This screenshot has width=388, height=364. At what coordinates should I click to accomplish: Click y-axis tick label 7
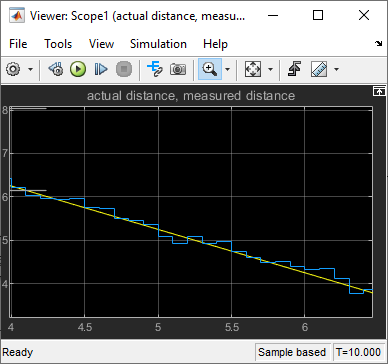(x=5, y=154)
